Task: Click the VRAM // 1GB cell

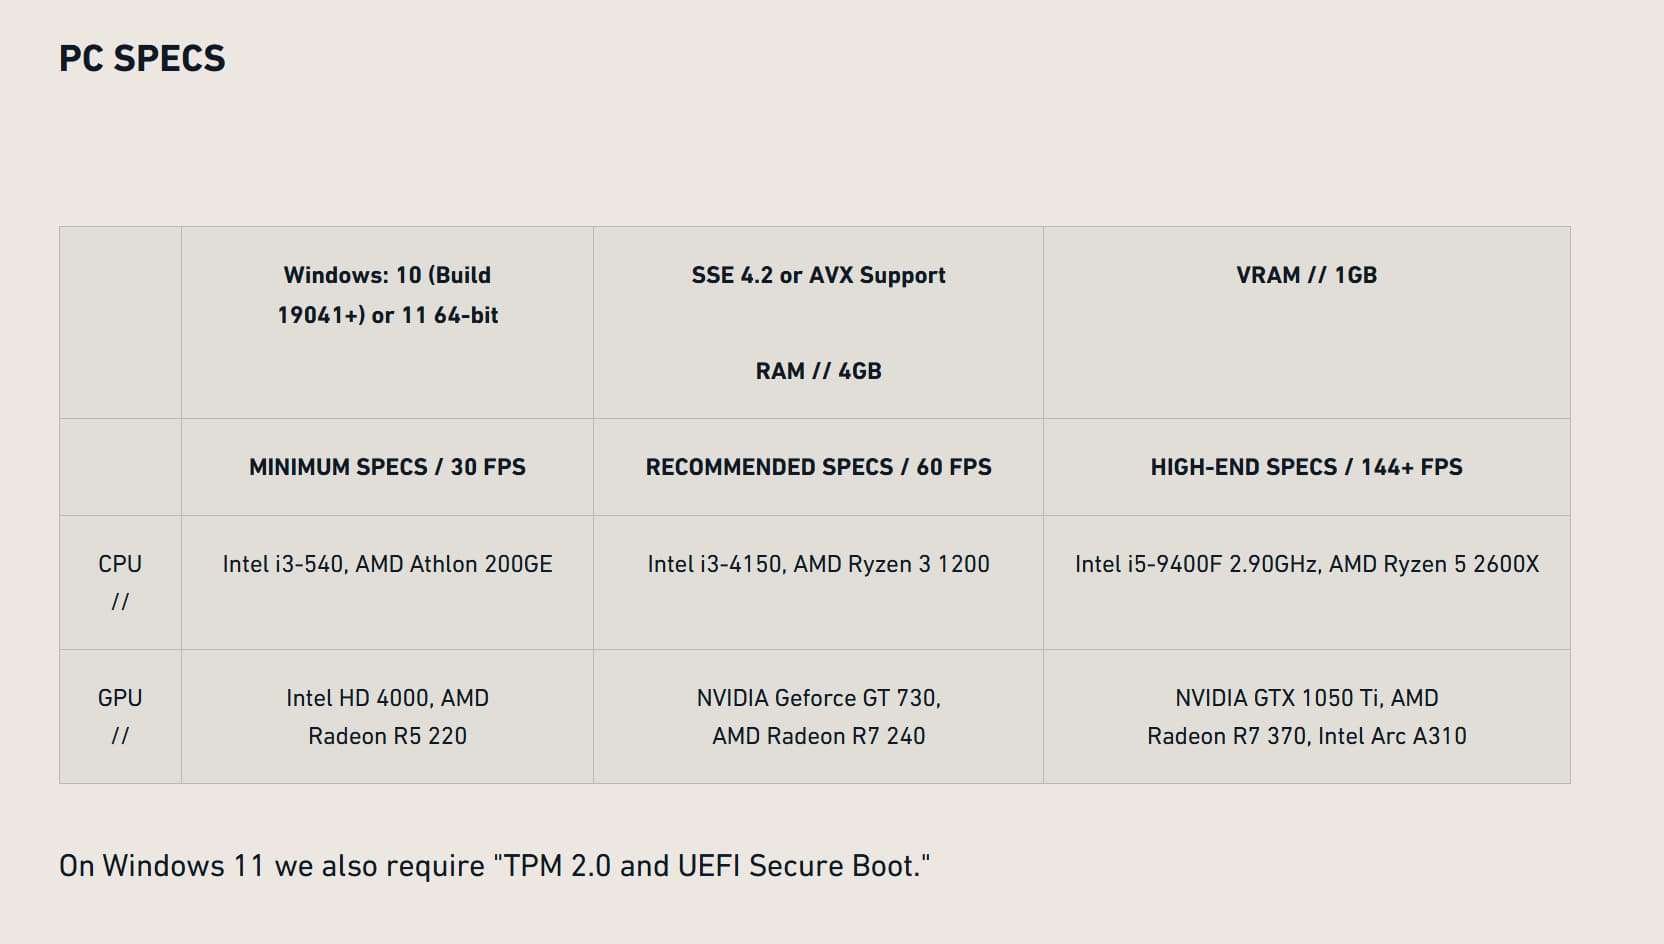Action: coord(1306,275)
